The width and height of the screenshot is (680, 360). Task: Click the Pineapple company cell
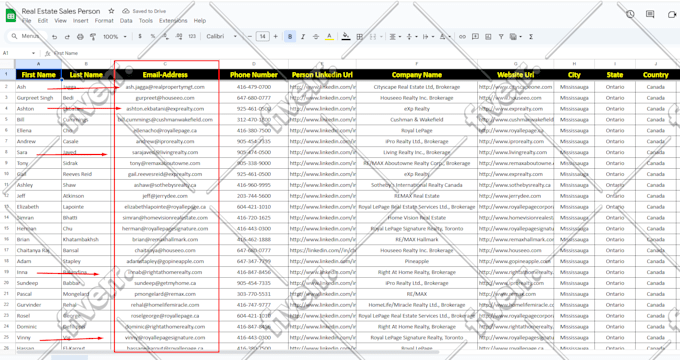[x=417, y=262]
